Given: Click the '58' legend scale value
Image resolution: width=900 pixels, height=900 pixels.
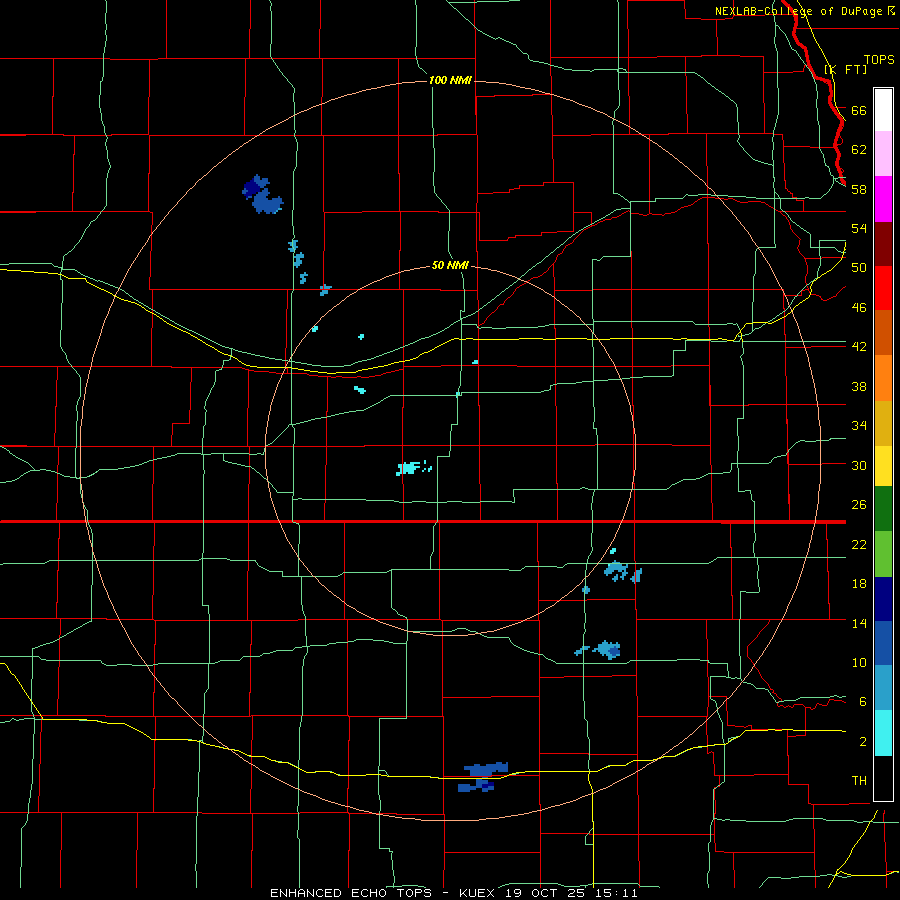Looking at the screenshot, I should pyautogui.click(x=859, y=189).
